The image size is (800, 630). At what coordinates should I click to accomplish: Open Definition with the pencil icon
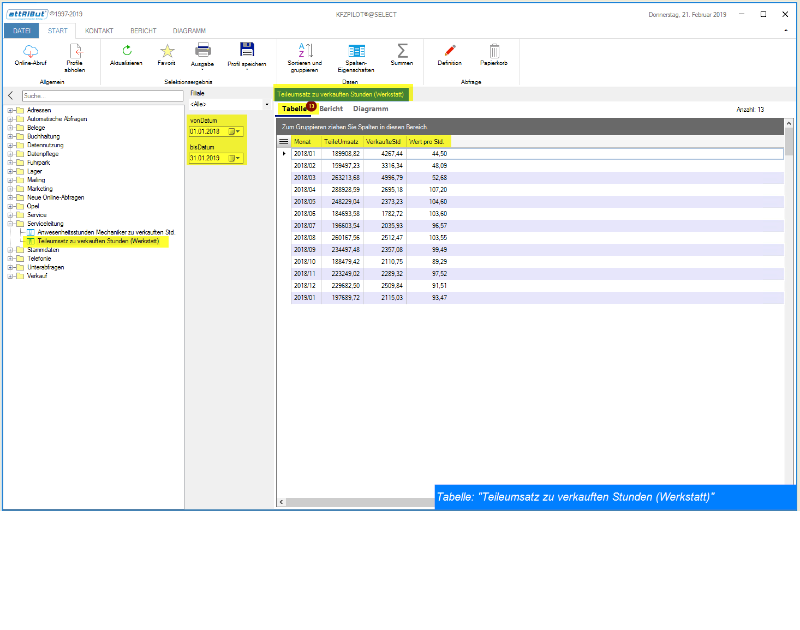449,50
